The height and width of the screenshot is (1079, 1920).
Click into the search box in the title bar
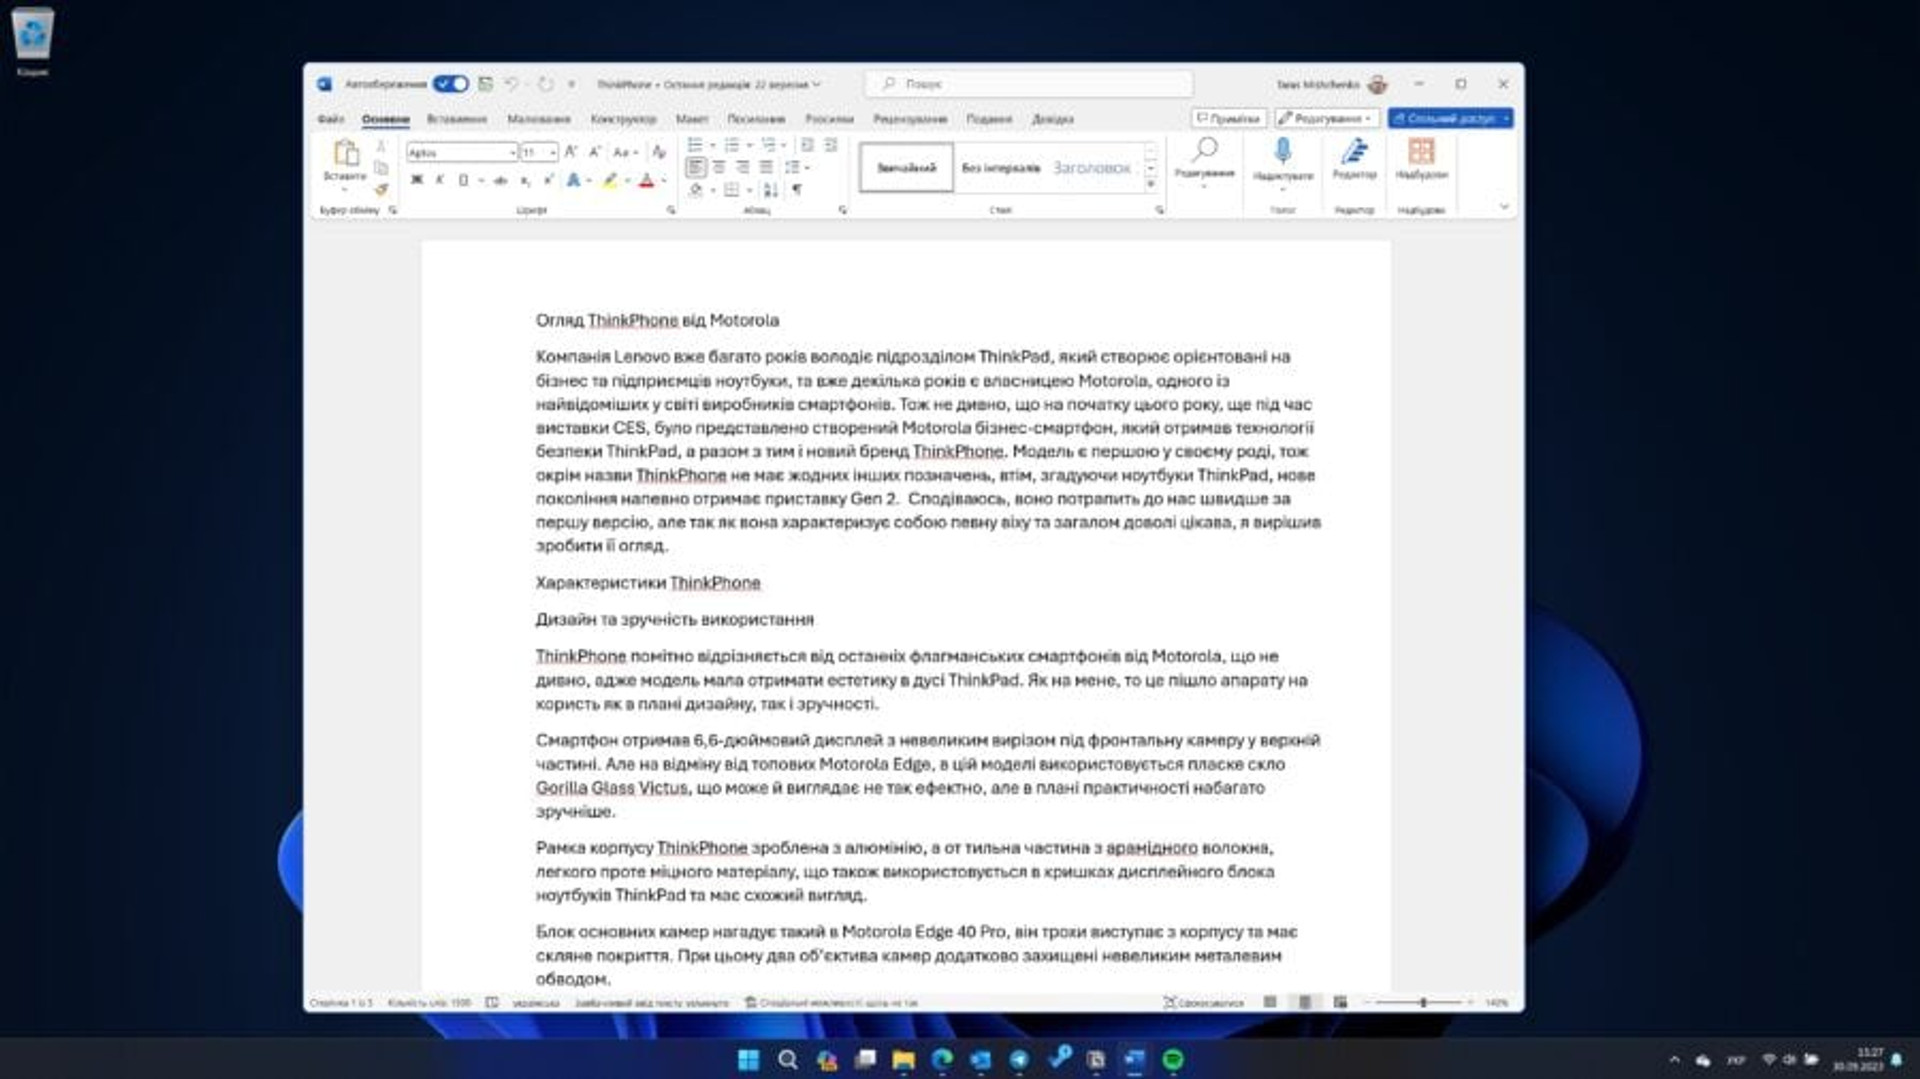[1029, 84]
